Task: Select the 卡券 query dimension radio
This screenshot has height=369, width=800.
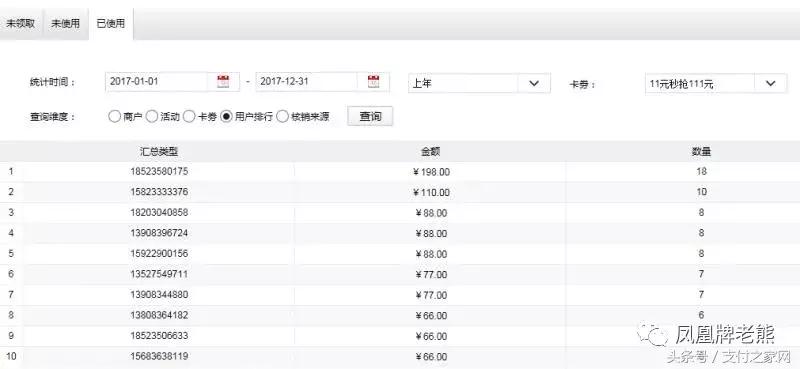Action: coord(189,117)
